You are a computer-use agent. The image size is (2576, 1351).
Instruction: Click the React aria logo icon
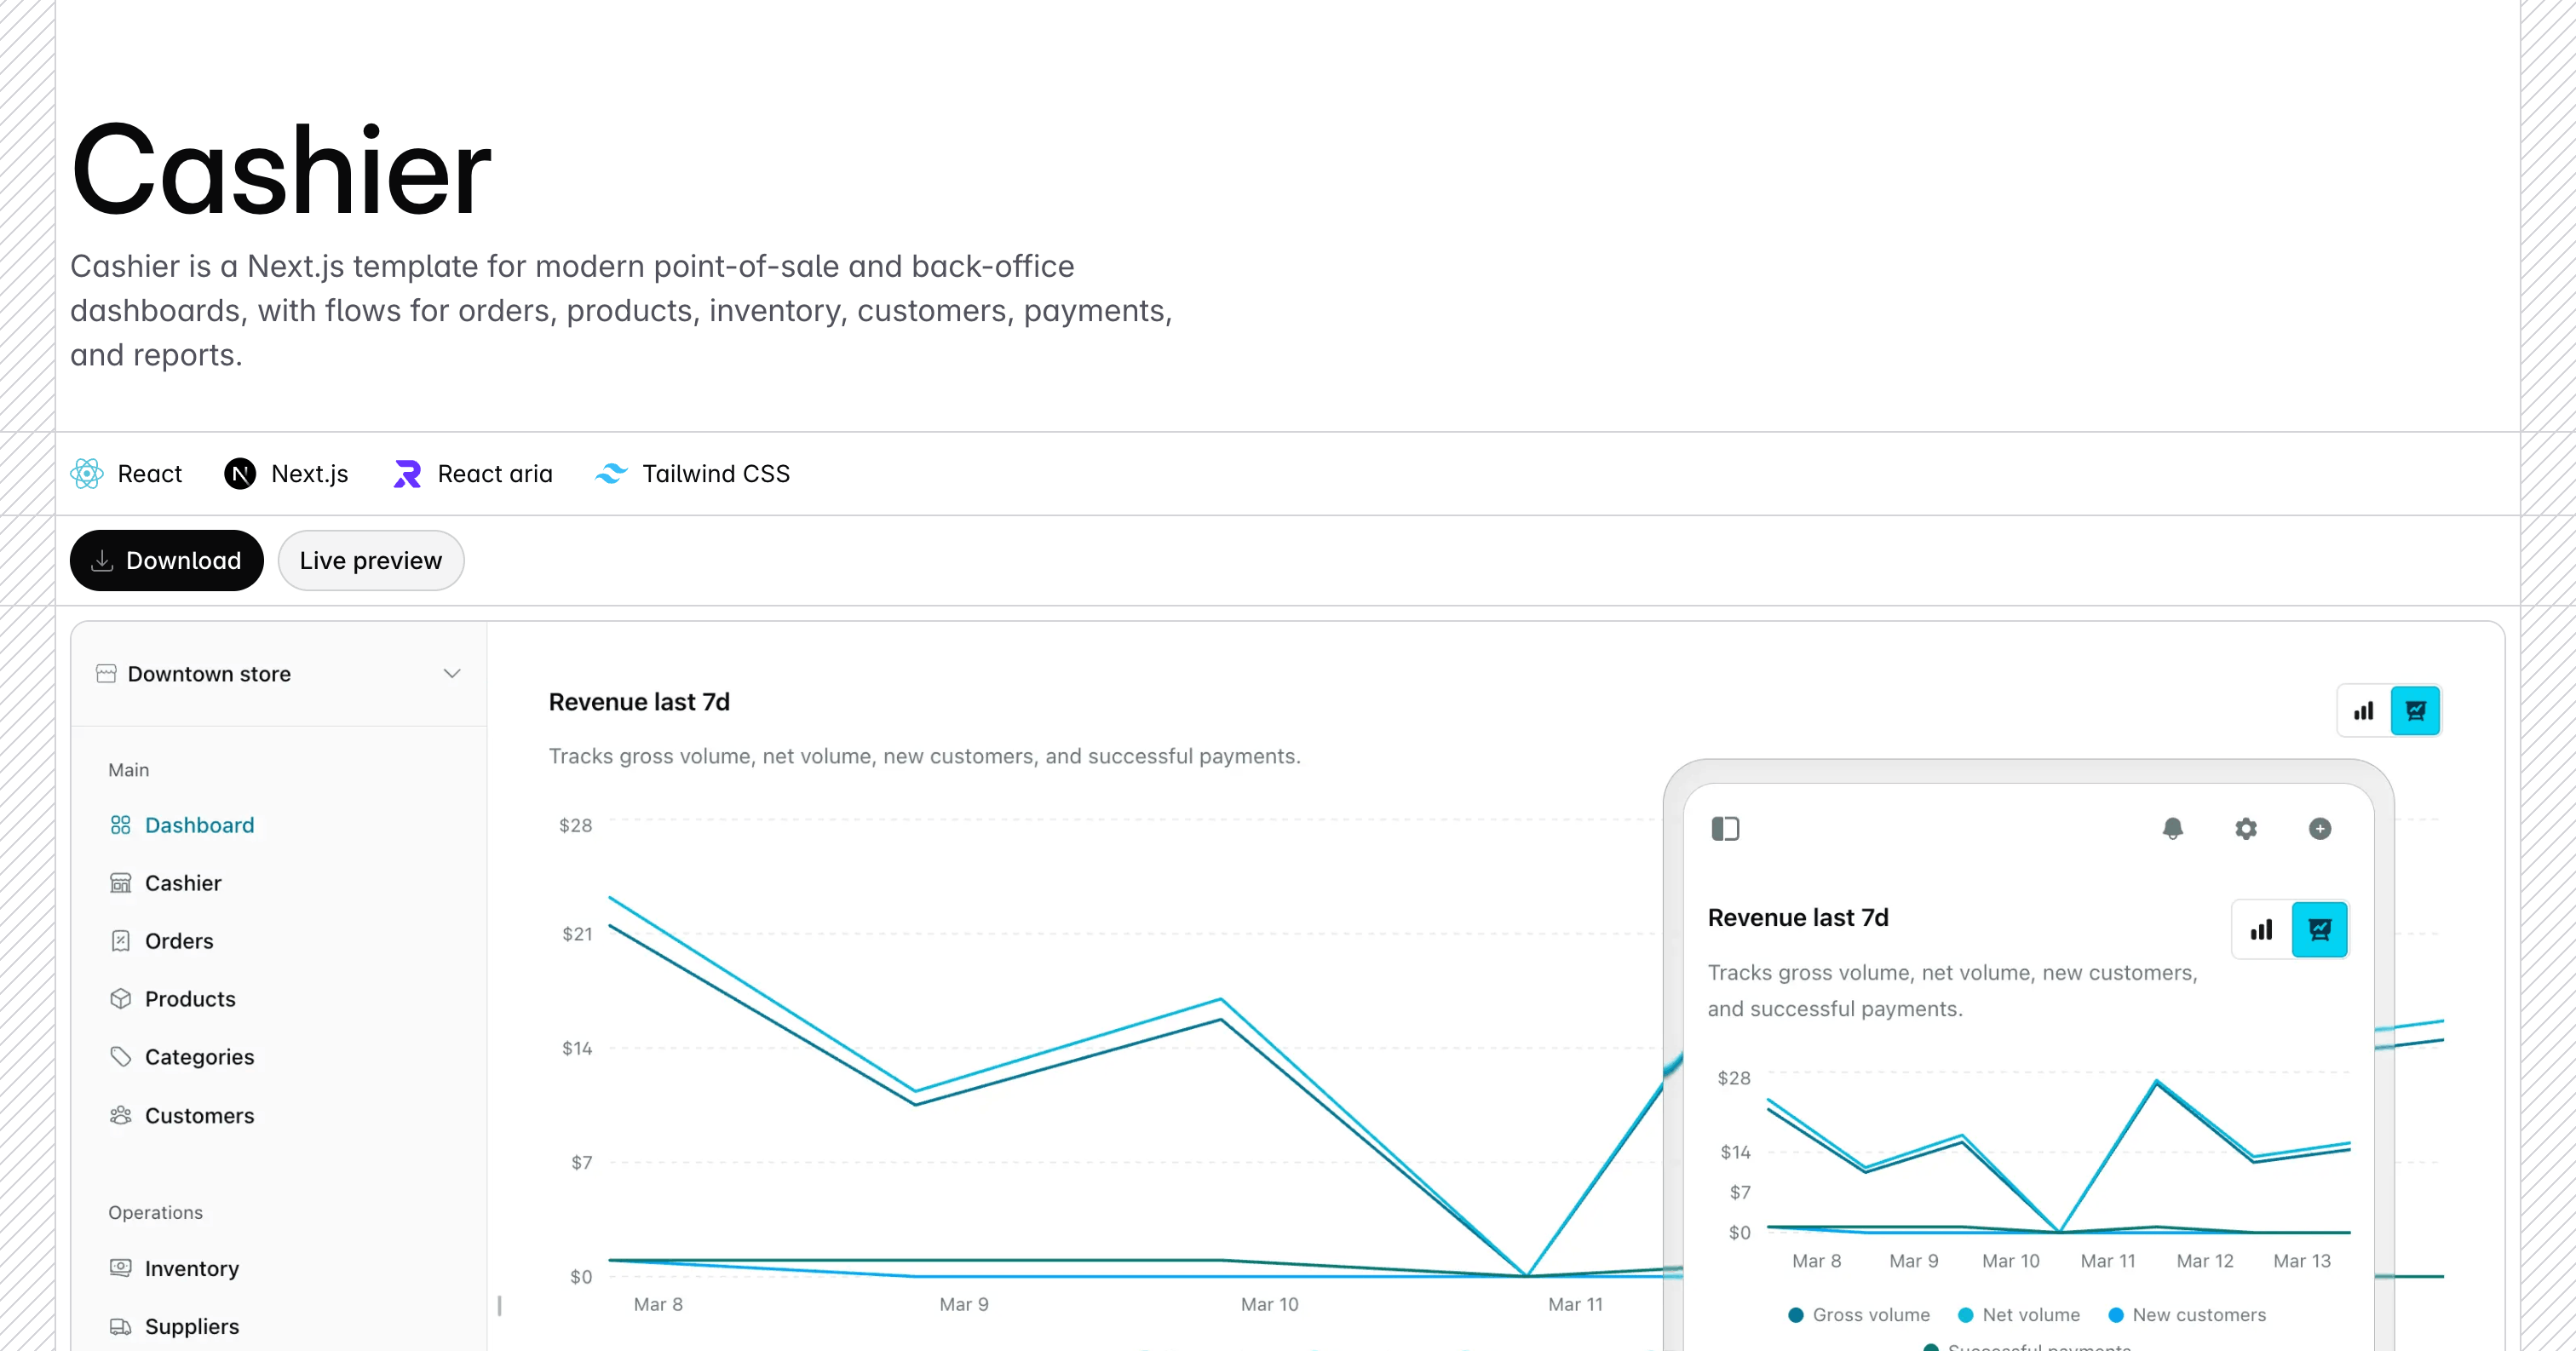click(407, 473)
